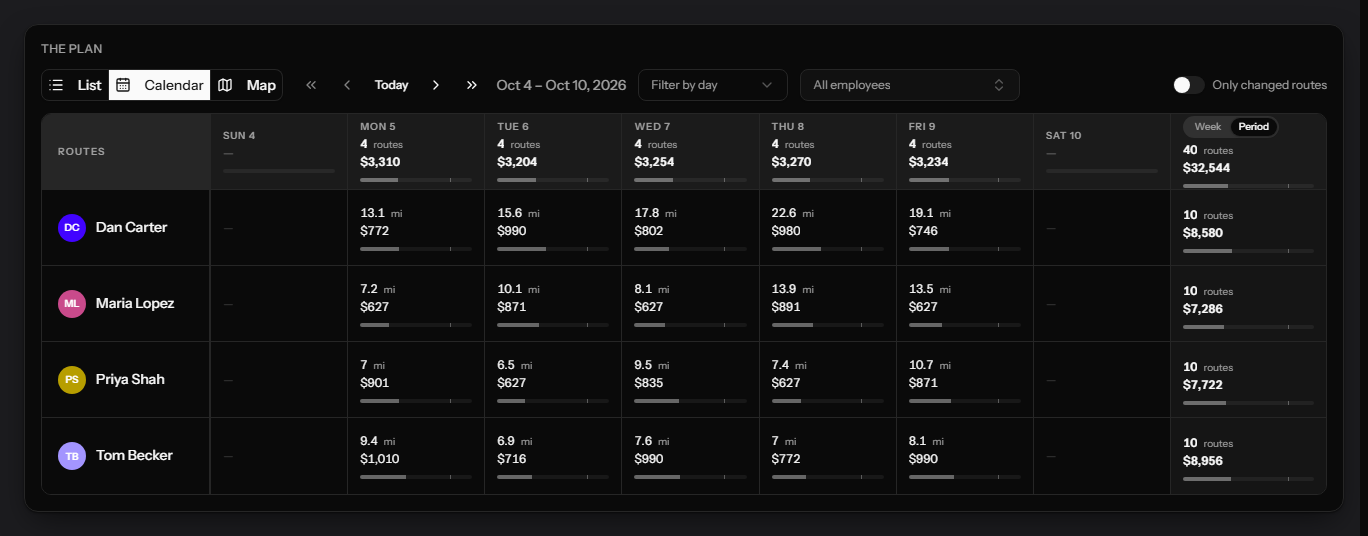Open the All employees dropdown
This screenshot has height=536, width=1368.
click(910, 85)
